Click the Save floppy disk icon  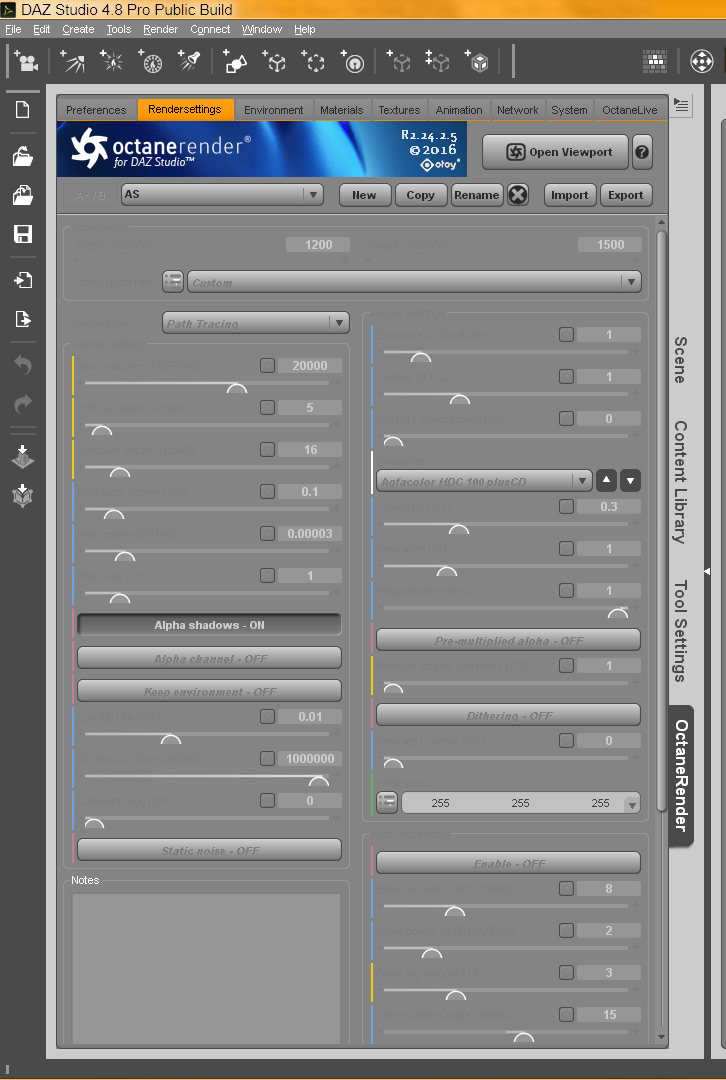(23, 234)
